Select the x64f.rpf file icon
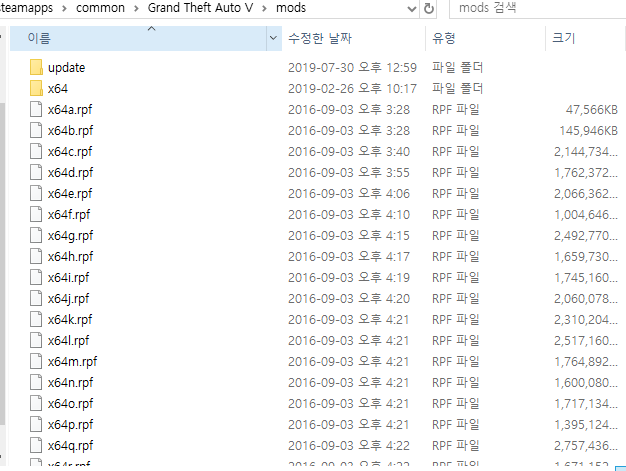Viewport: 626px width, 471px height. pos(36,214)
